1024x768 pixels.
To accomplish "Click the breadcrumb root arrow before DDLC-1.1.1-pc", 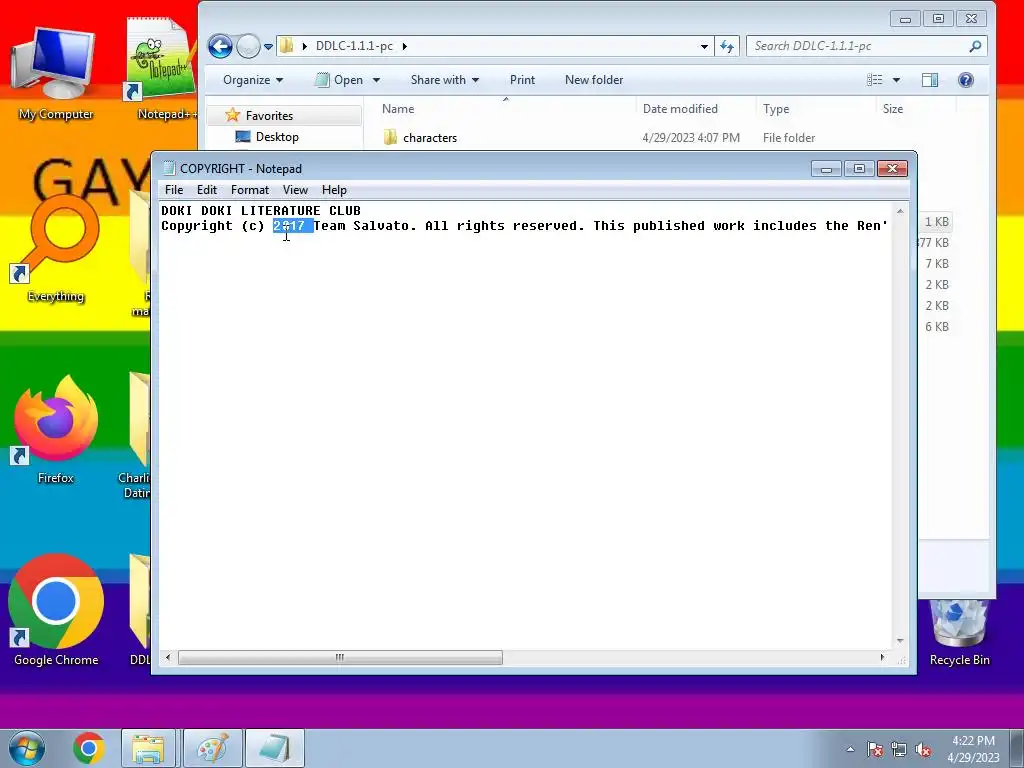I will [x=304, y=46].
